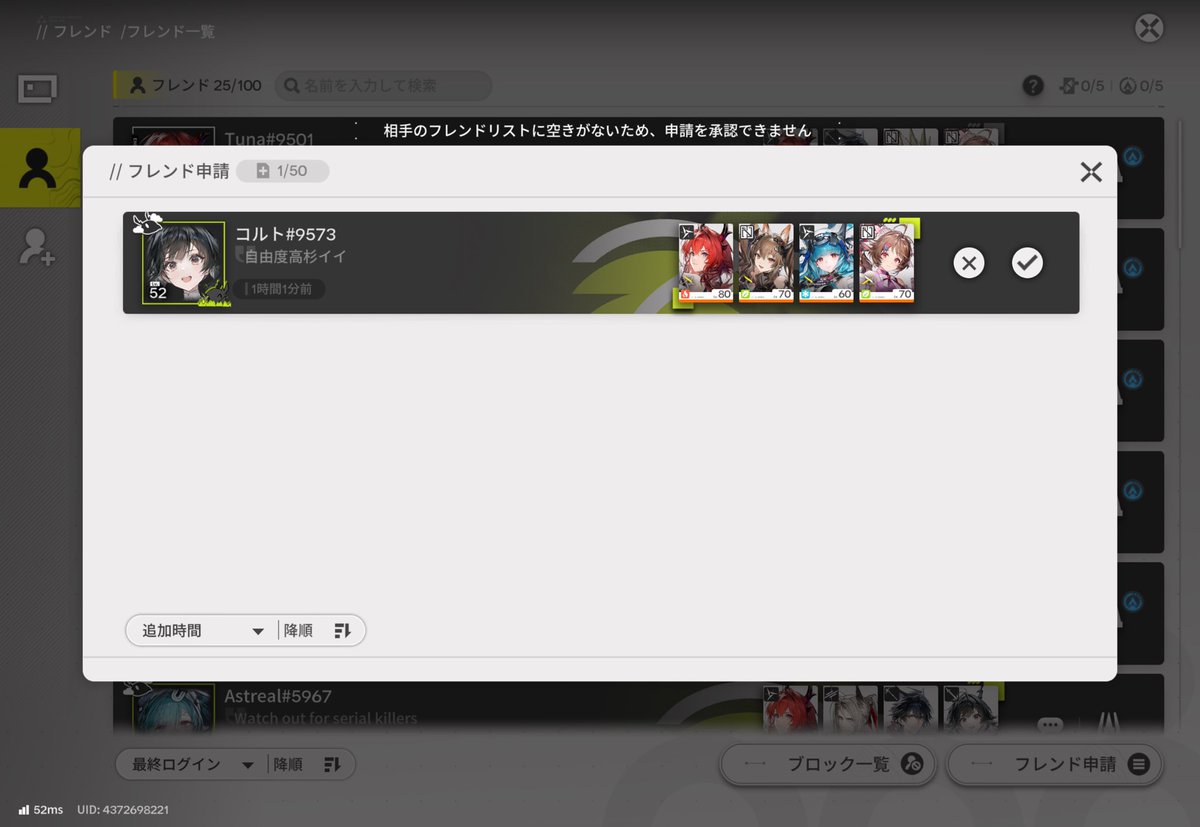Reject the friend request from コルト#9573
This screenshot has height=827, width=1200.
click(x=968, y=263)
